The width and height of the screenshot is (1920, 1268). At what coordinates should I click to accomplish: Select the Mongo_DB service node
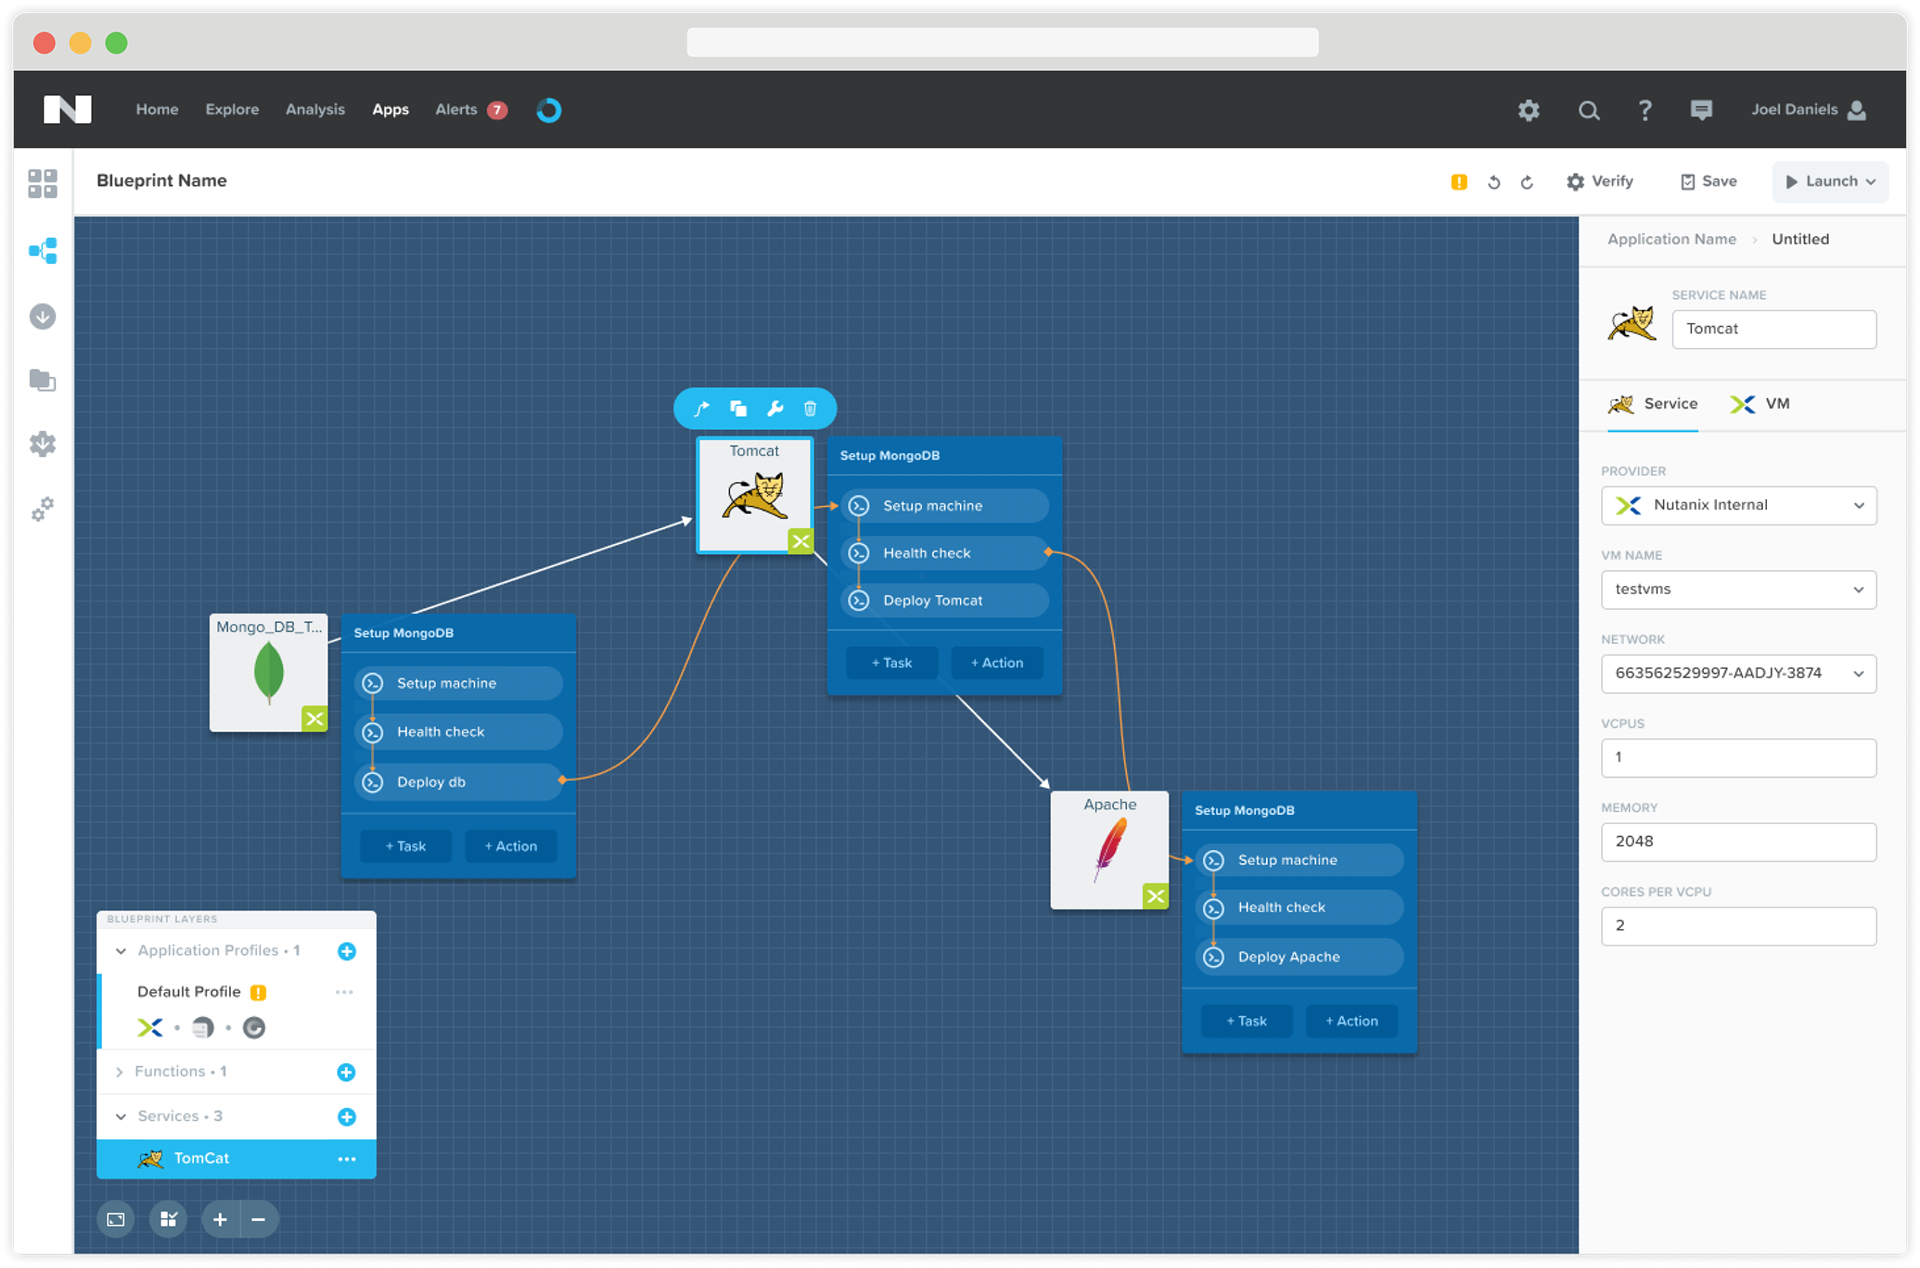(268, 672)
